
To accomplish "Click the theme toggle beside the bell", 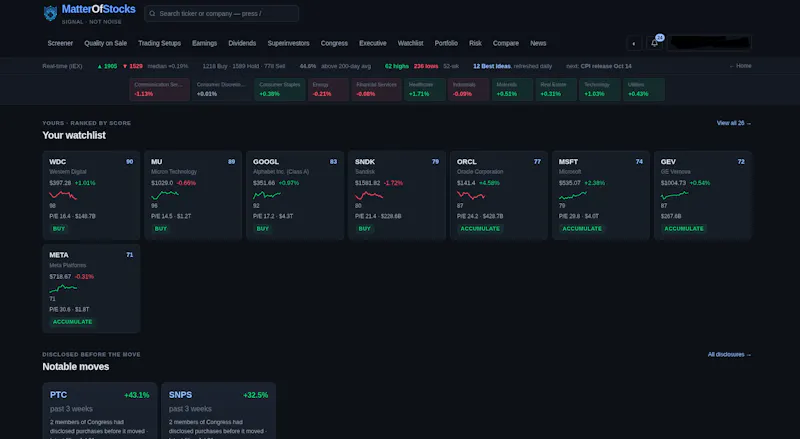I will [634, 43].
